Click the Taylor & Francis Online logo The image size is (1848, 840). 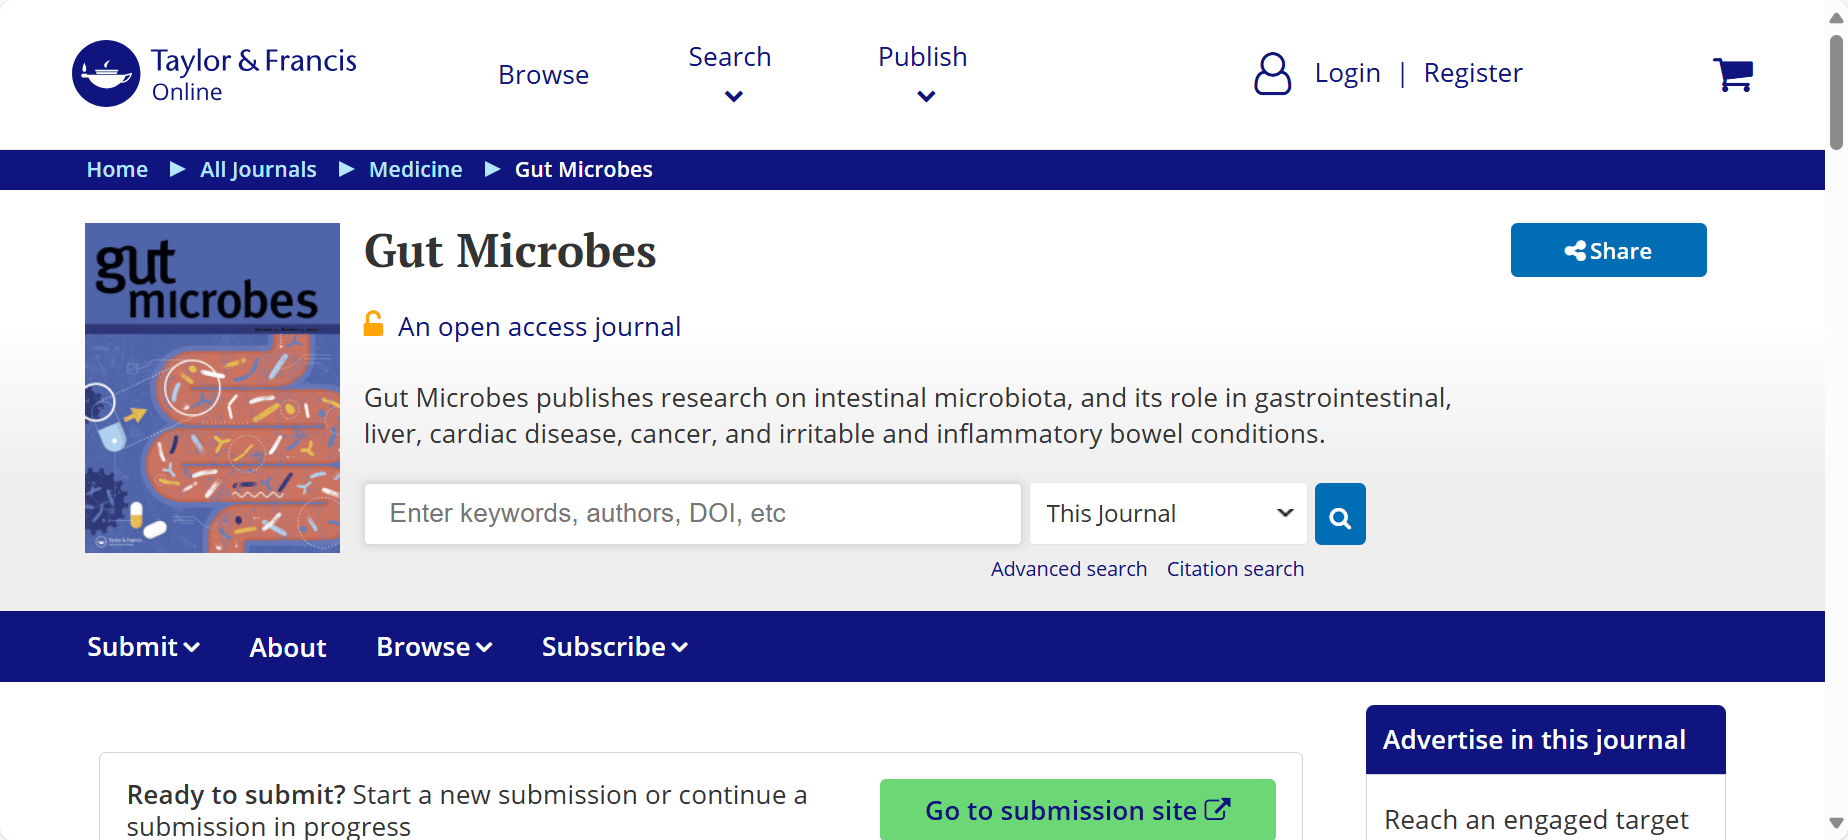point(214,73)
